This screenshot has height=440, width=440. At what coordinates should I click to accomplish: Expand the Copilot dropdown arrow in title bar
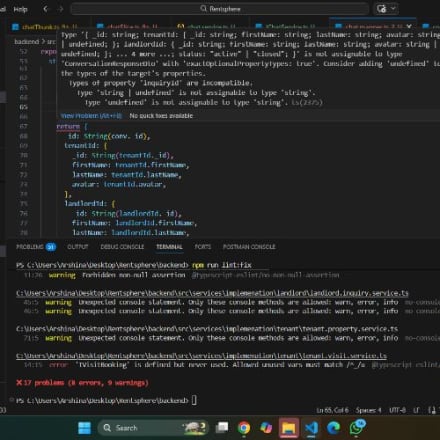click(393, 9)
